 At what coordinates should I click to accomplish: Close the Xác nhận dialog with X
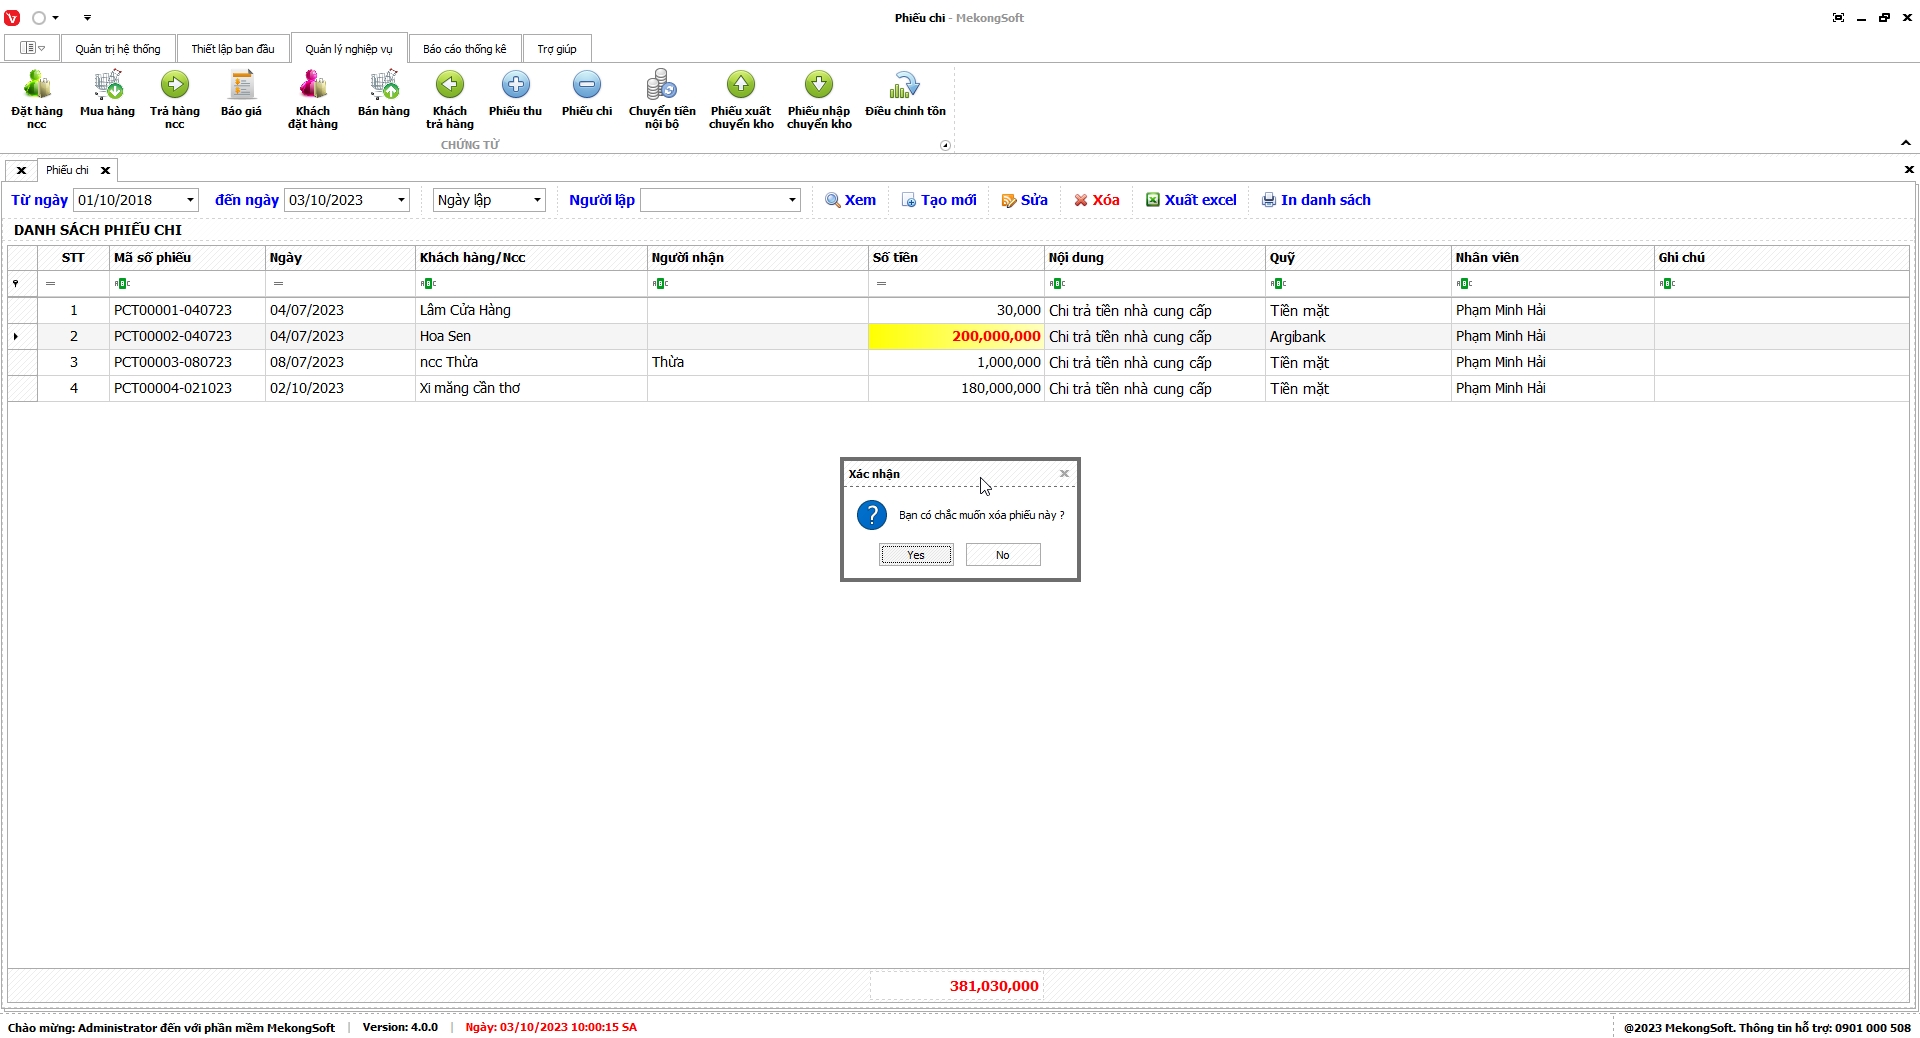coord(1064,473)
